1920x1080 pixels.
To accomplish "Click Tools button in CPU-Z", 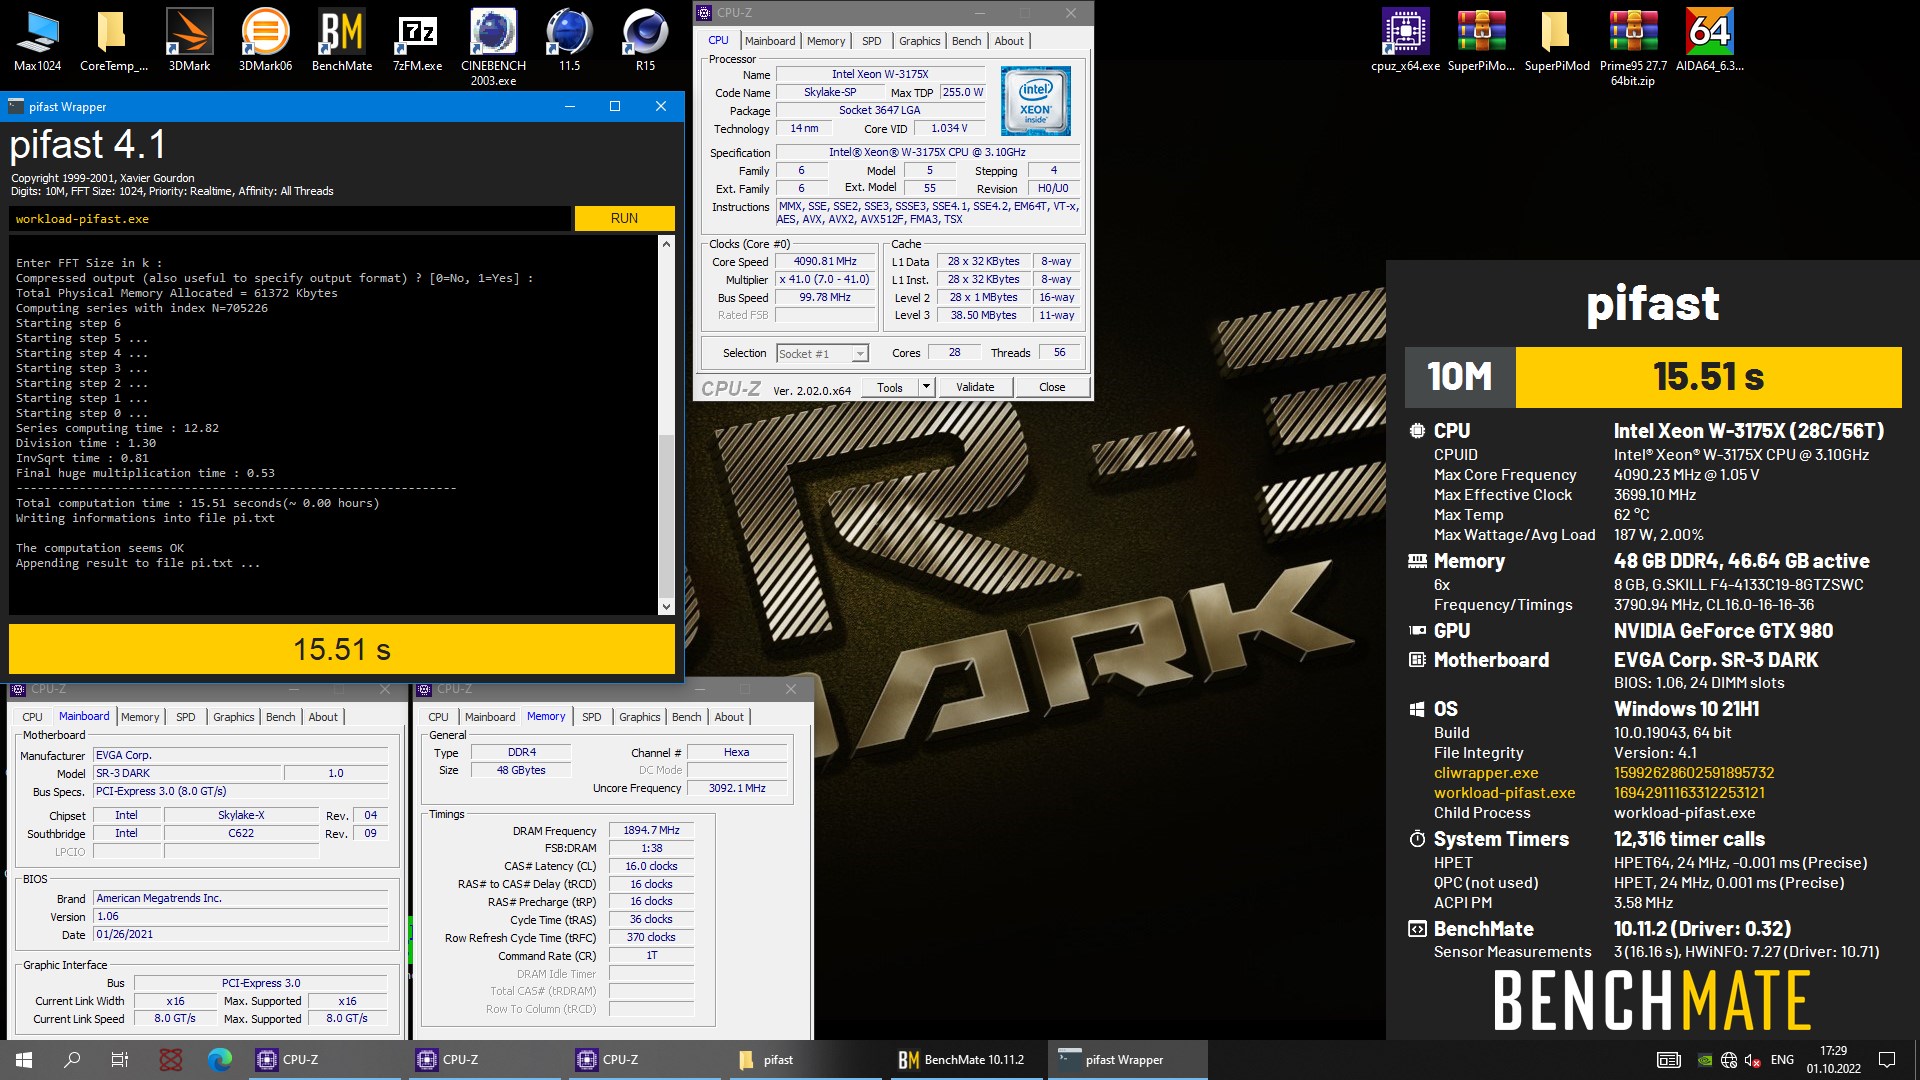I will pyautogui.click(x=890, y=387).
